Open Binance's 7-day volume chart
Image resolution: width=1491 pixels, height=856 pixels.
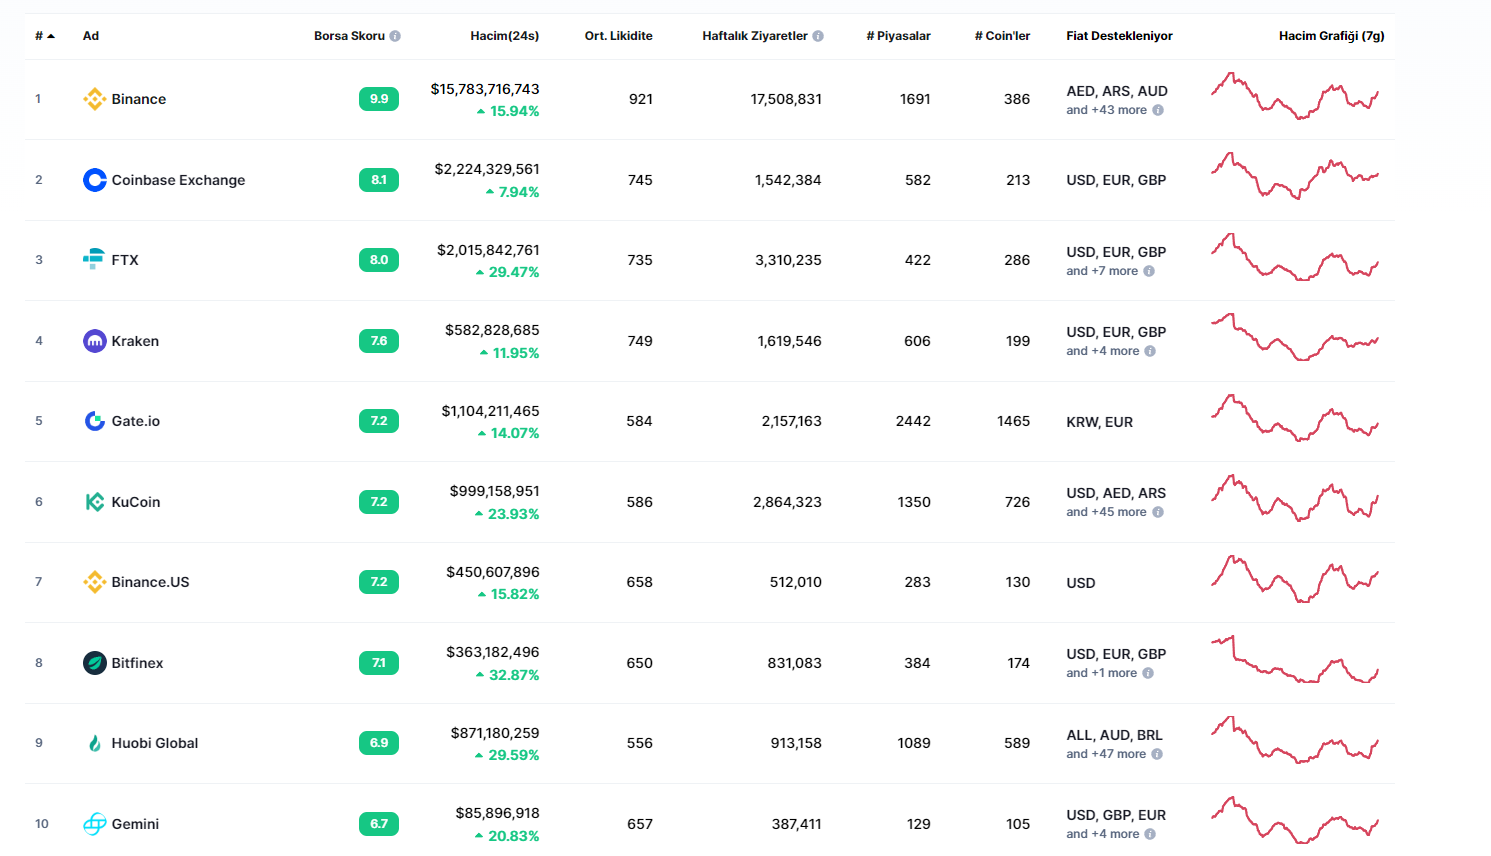click(x=1294, y=96)
